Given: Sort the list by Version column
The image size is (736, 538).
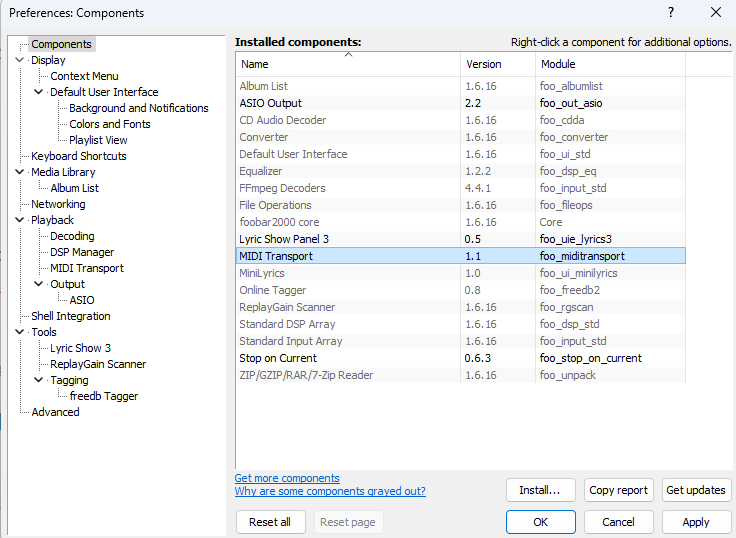Looking at the screenshot, I should [498, 64].
